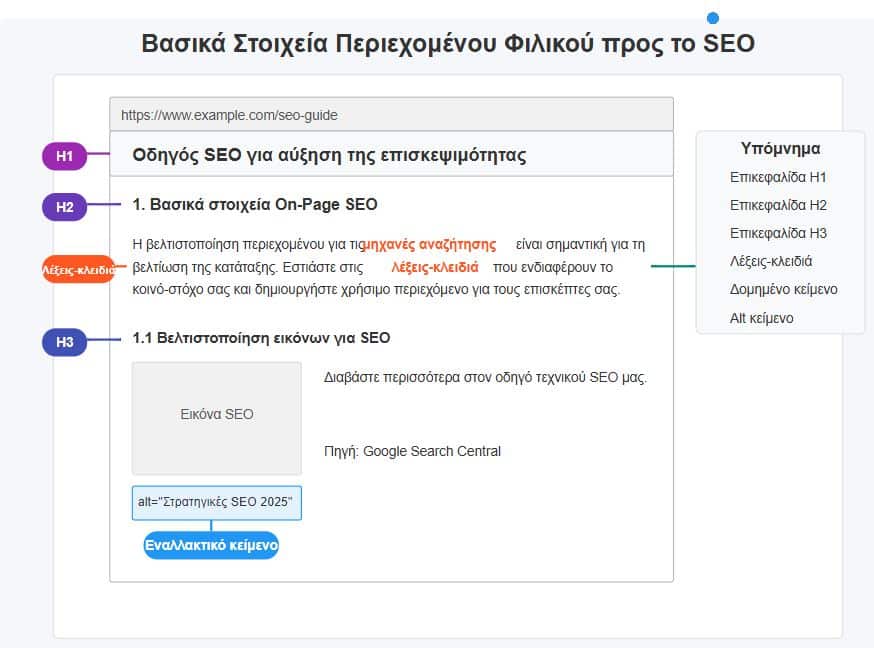Click the highlighted λέξεις-κλειδιά keyword in the paragraph
The image size is (874, 648).
[434, 267]
